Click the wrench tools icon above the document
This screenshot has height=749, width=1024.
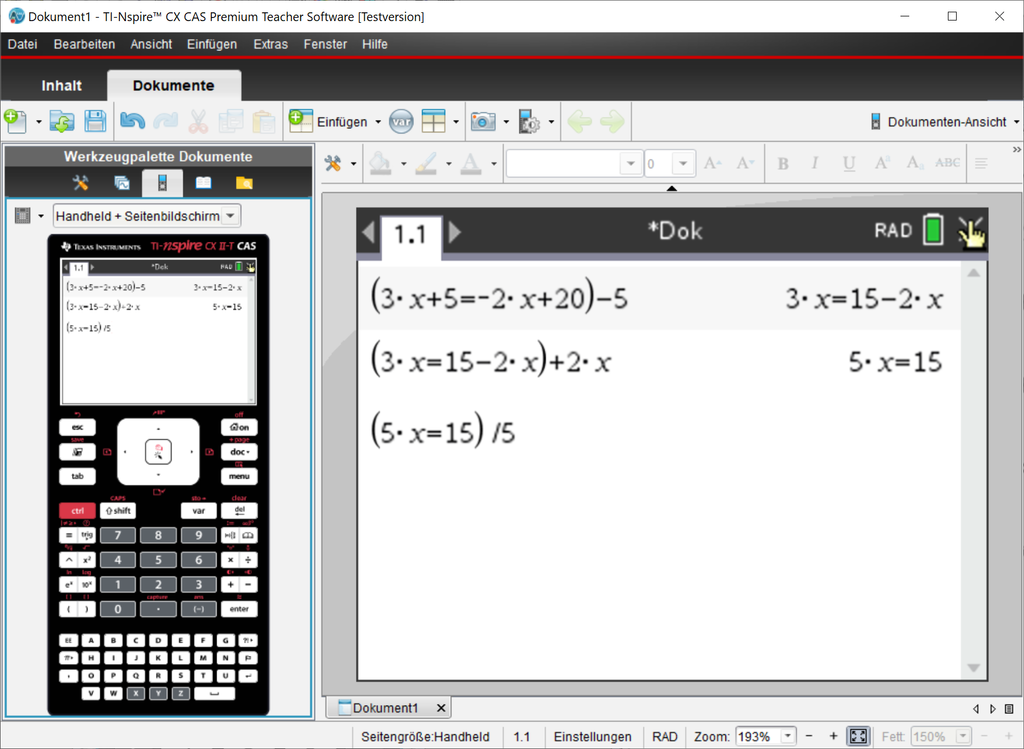pos(333,163)
